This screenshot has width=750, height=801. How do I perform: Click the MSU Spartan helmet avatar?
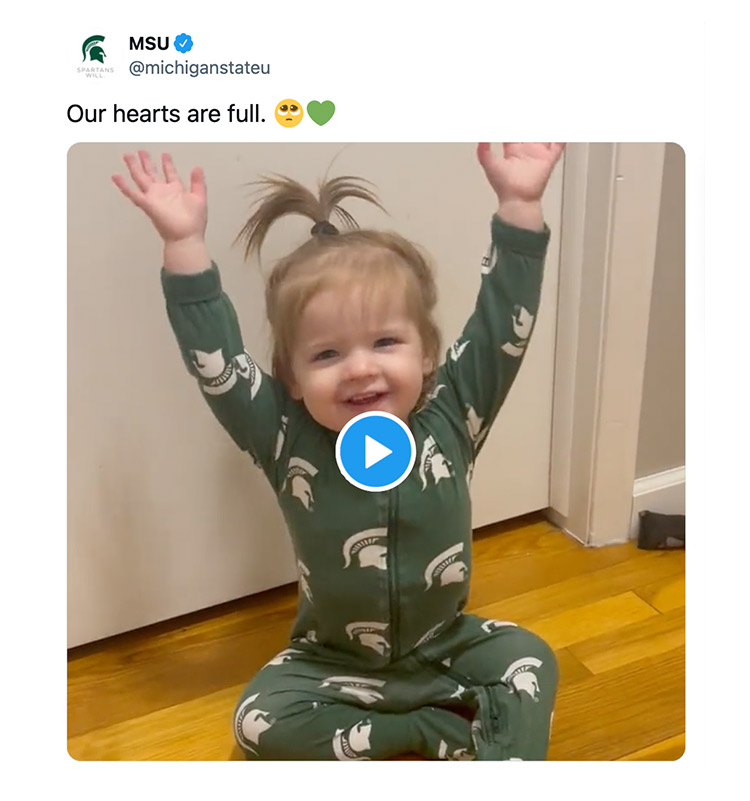click(x=94, y=50)
